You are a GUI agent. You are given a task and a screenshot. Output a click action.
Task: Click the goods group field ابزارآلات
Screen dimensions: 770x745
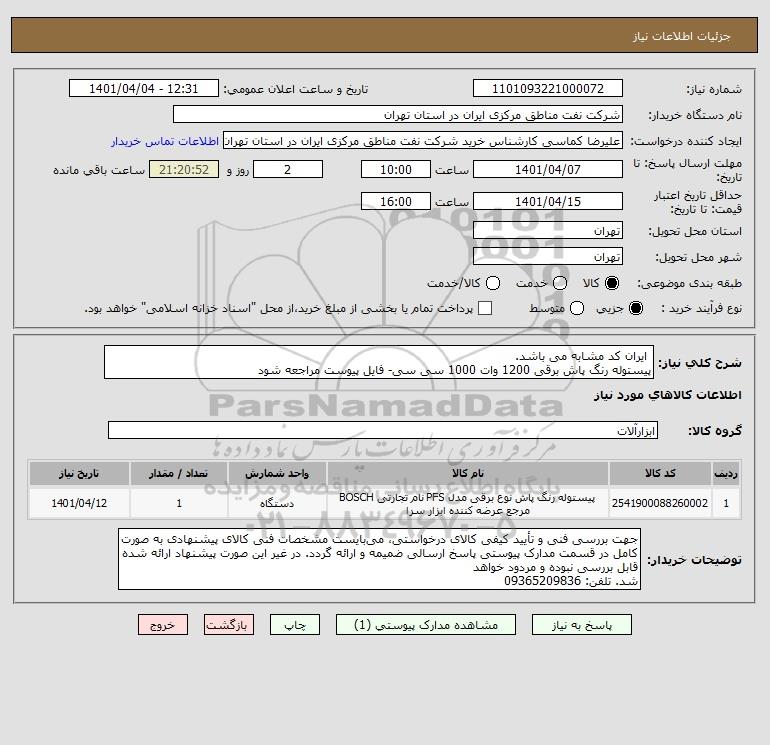[383, 430]
